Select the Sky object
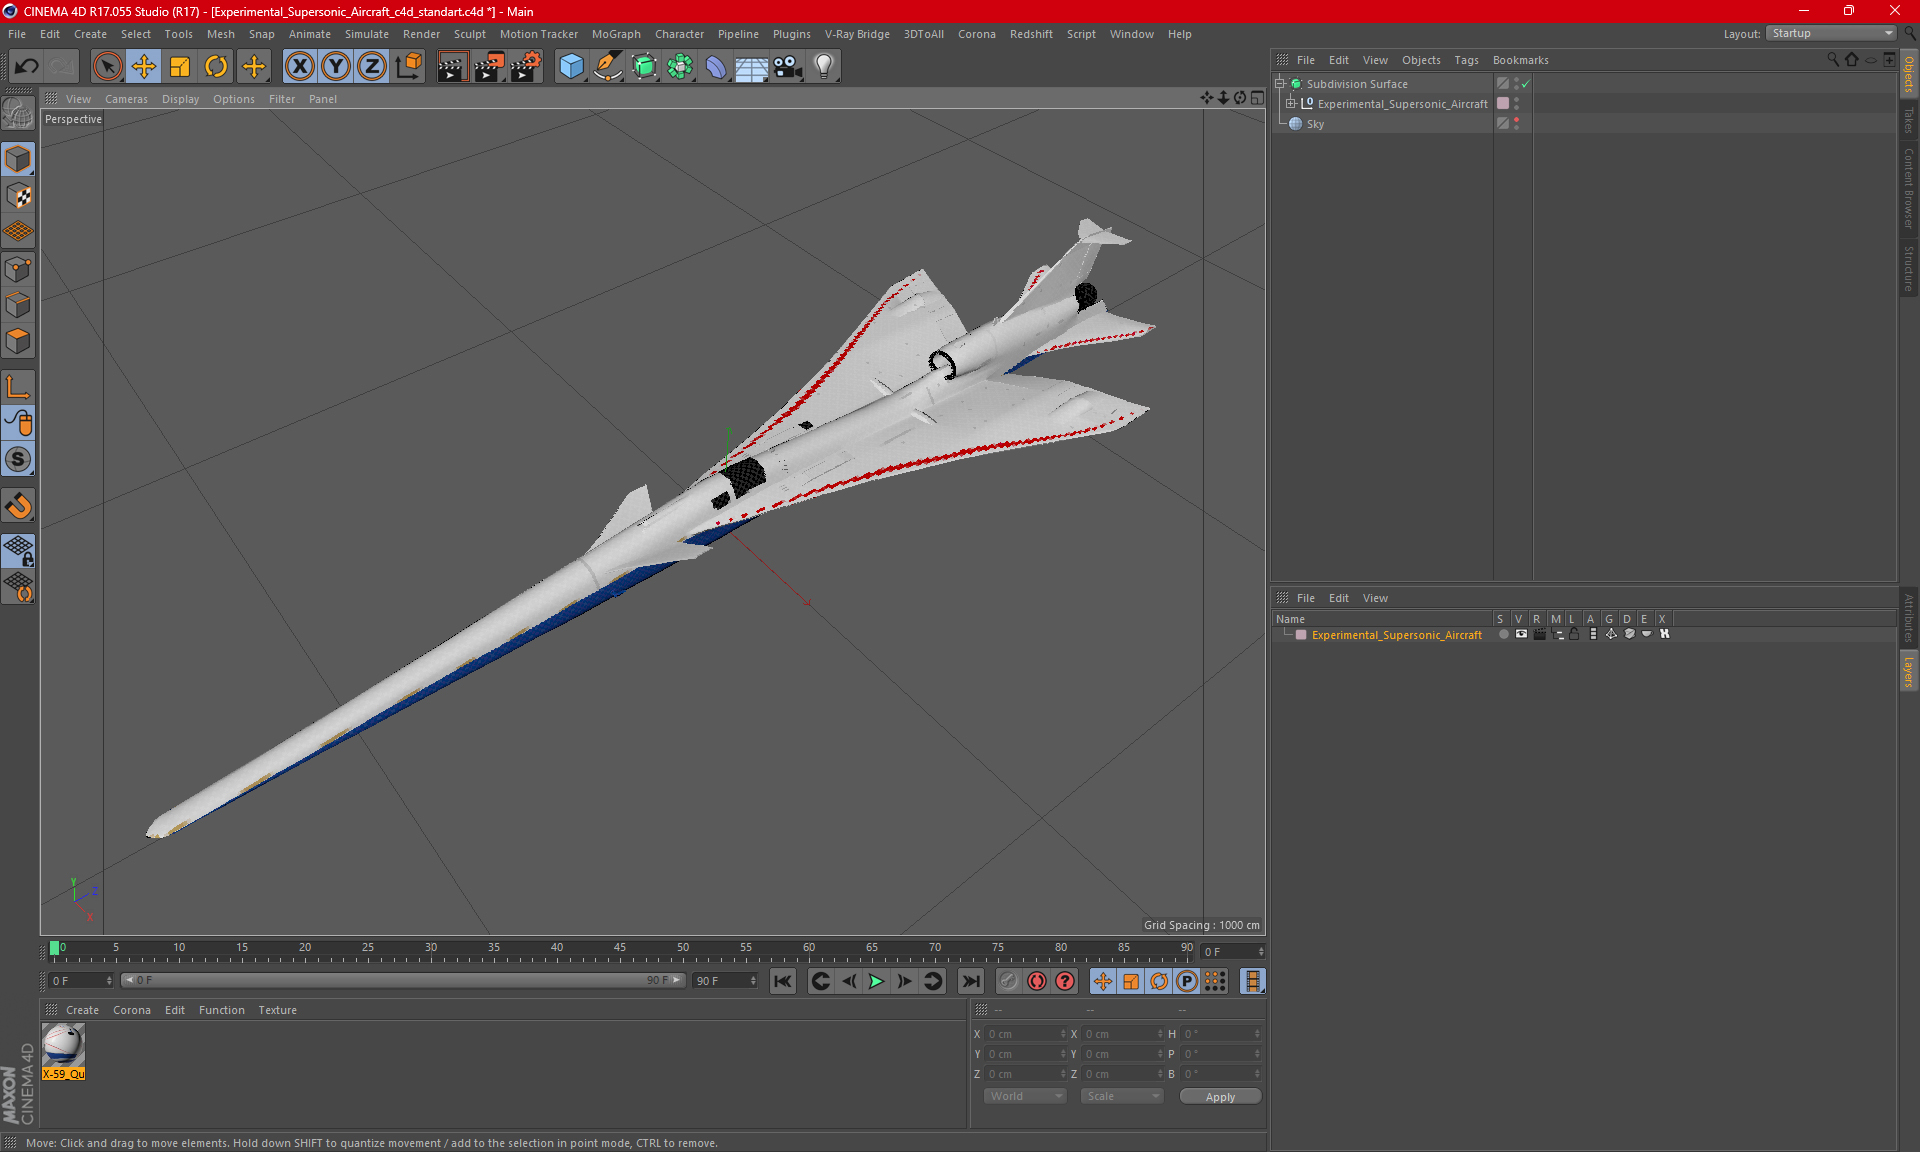Screen dimensions: 1920x1152 click(1315, 124)
